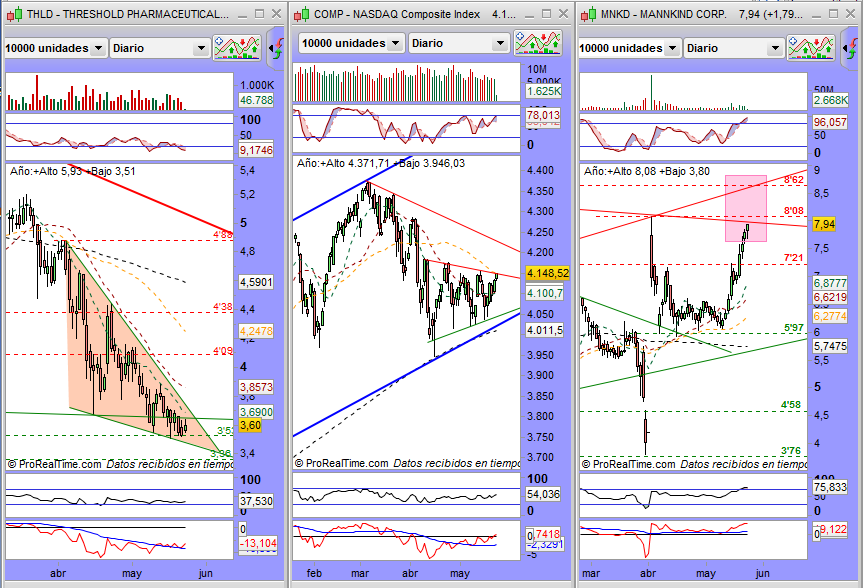Click the 4,5901 moving average label in THLD
Viewport: 864px width, 588px height.
(x=256, y=282)
